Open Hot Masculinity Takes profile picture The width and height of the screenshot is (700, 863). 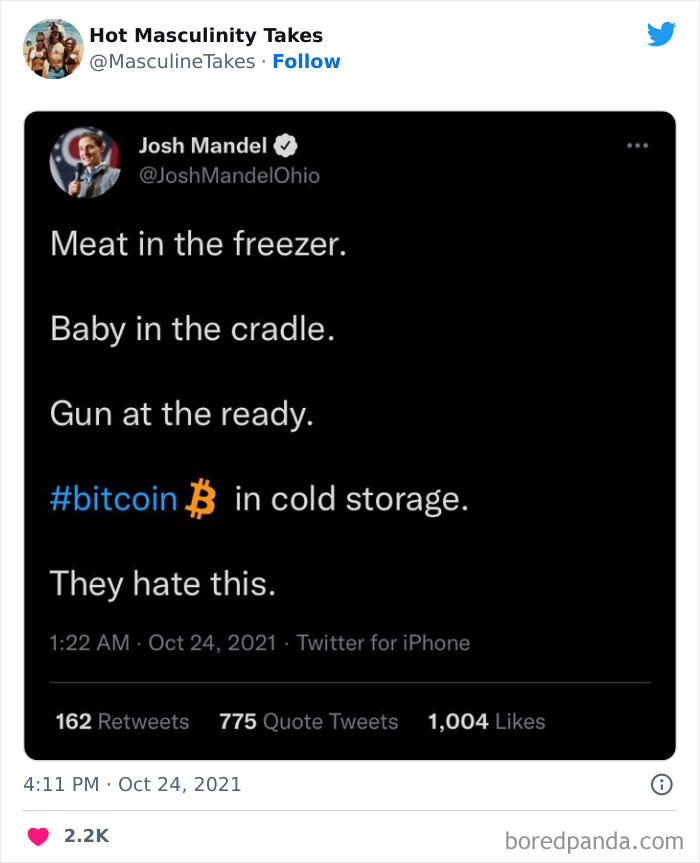(x=53, y=47)
